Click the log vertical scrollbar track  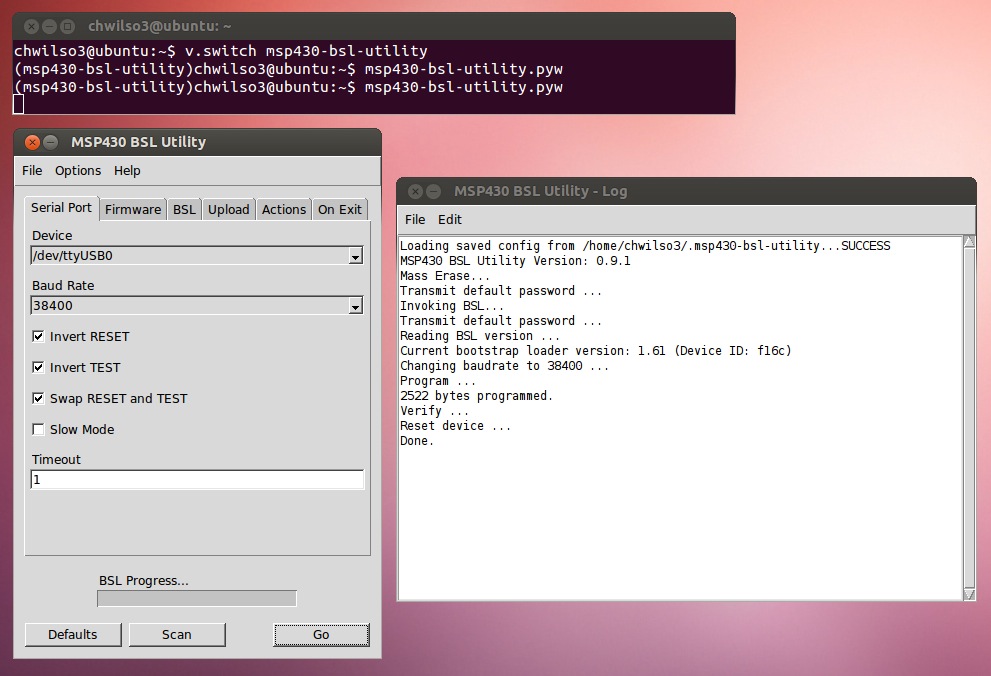[969, 418]
